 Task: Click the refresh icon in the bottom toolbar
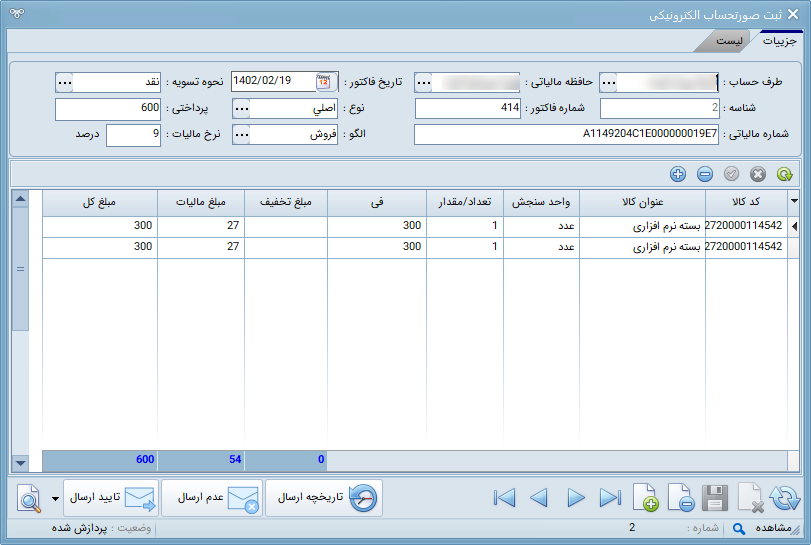pyautogui.click(x=786, y=498)
